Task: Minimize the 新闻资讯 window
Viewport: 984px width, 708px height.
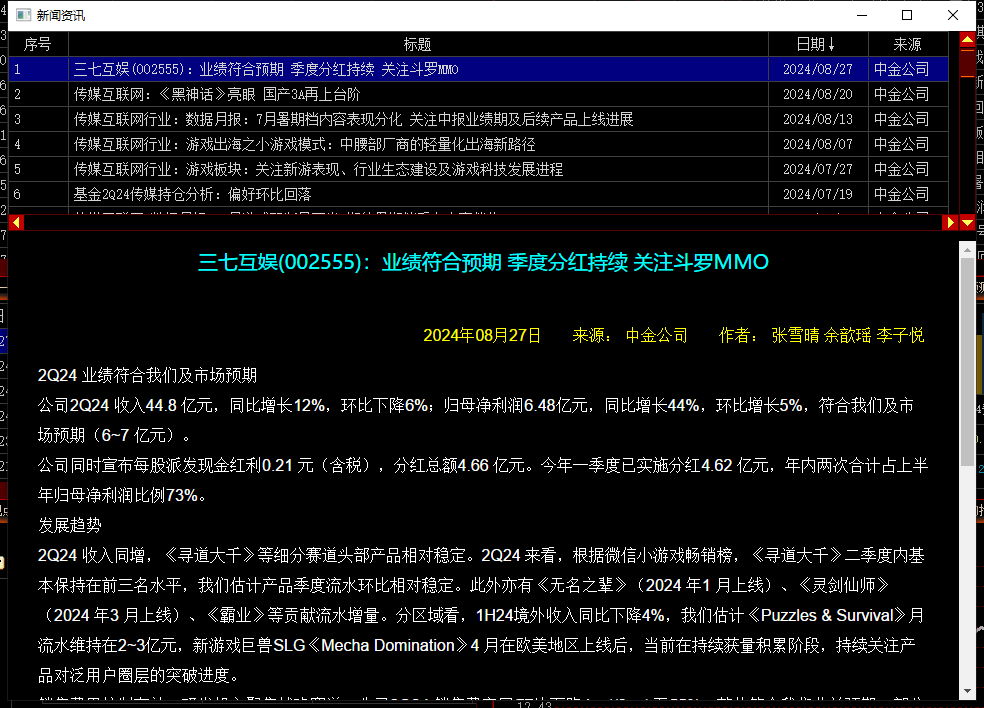Action: click(x=861, y=15)
